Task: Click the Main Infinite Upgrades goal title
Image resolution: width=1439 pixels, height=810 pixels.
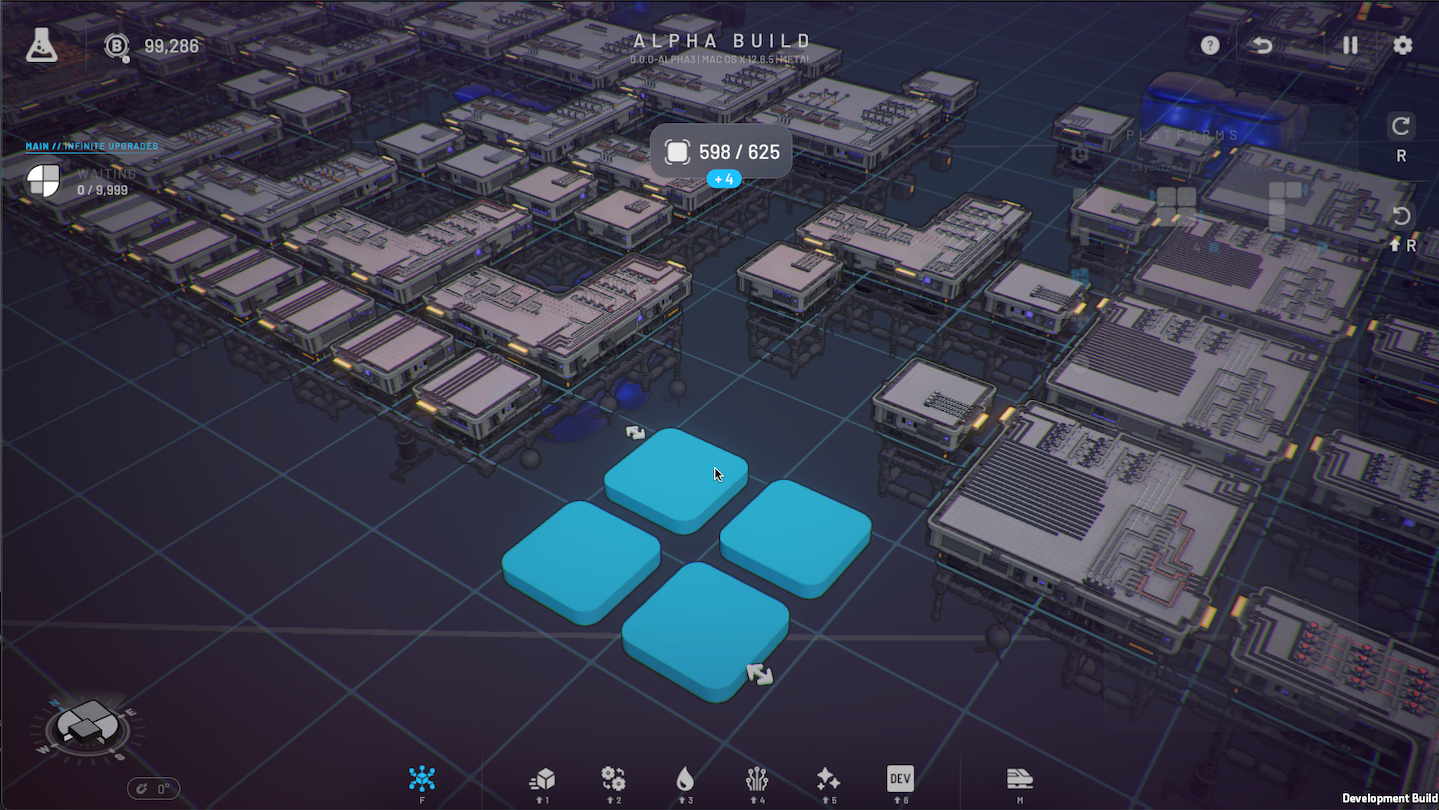Action: (92, 146)
